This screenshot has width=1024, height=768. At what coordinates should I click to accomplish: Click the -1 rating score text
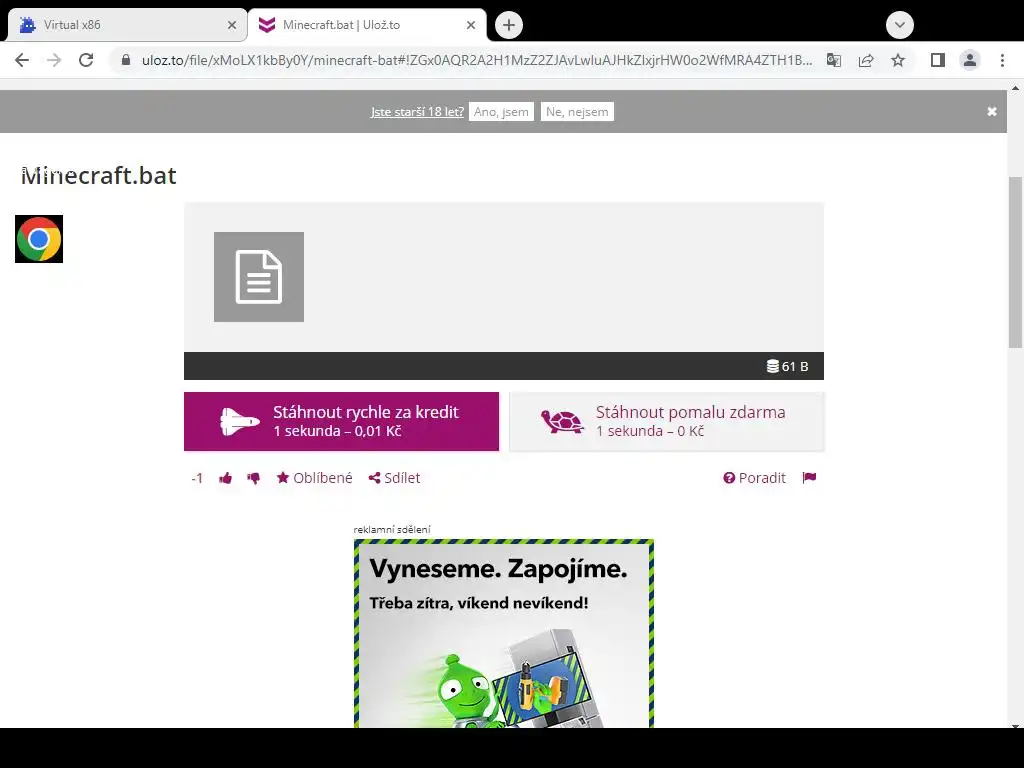click(197, 479)
